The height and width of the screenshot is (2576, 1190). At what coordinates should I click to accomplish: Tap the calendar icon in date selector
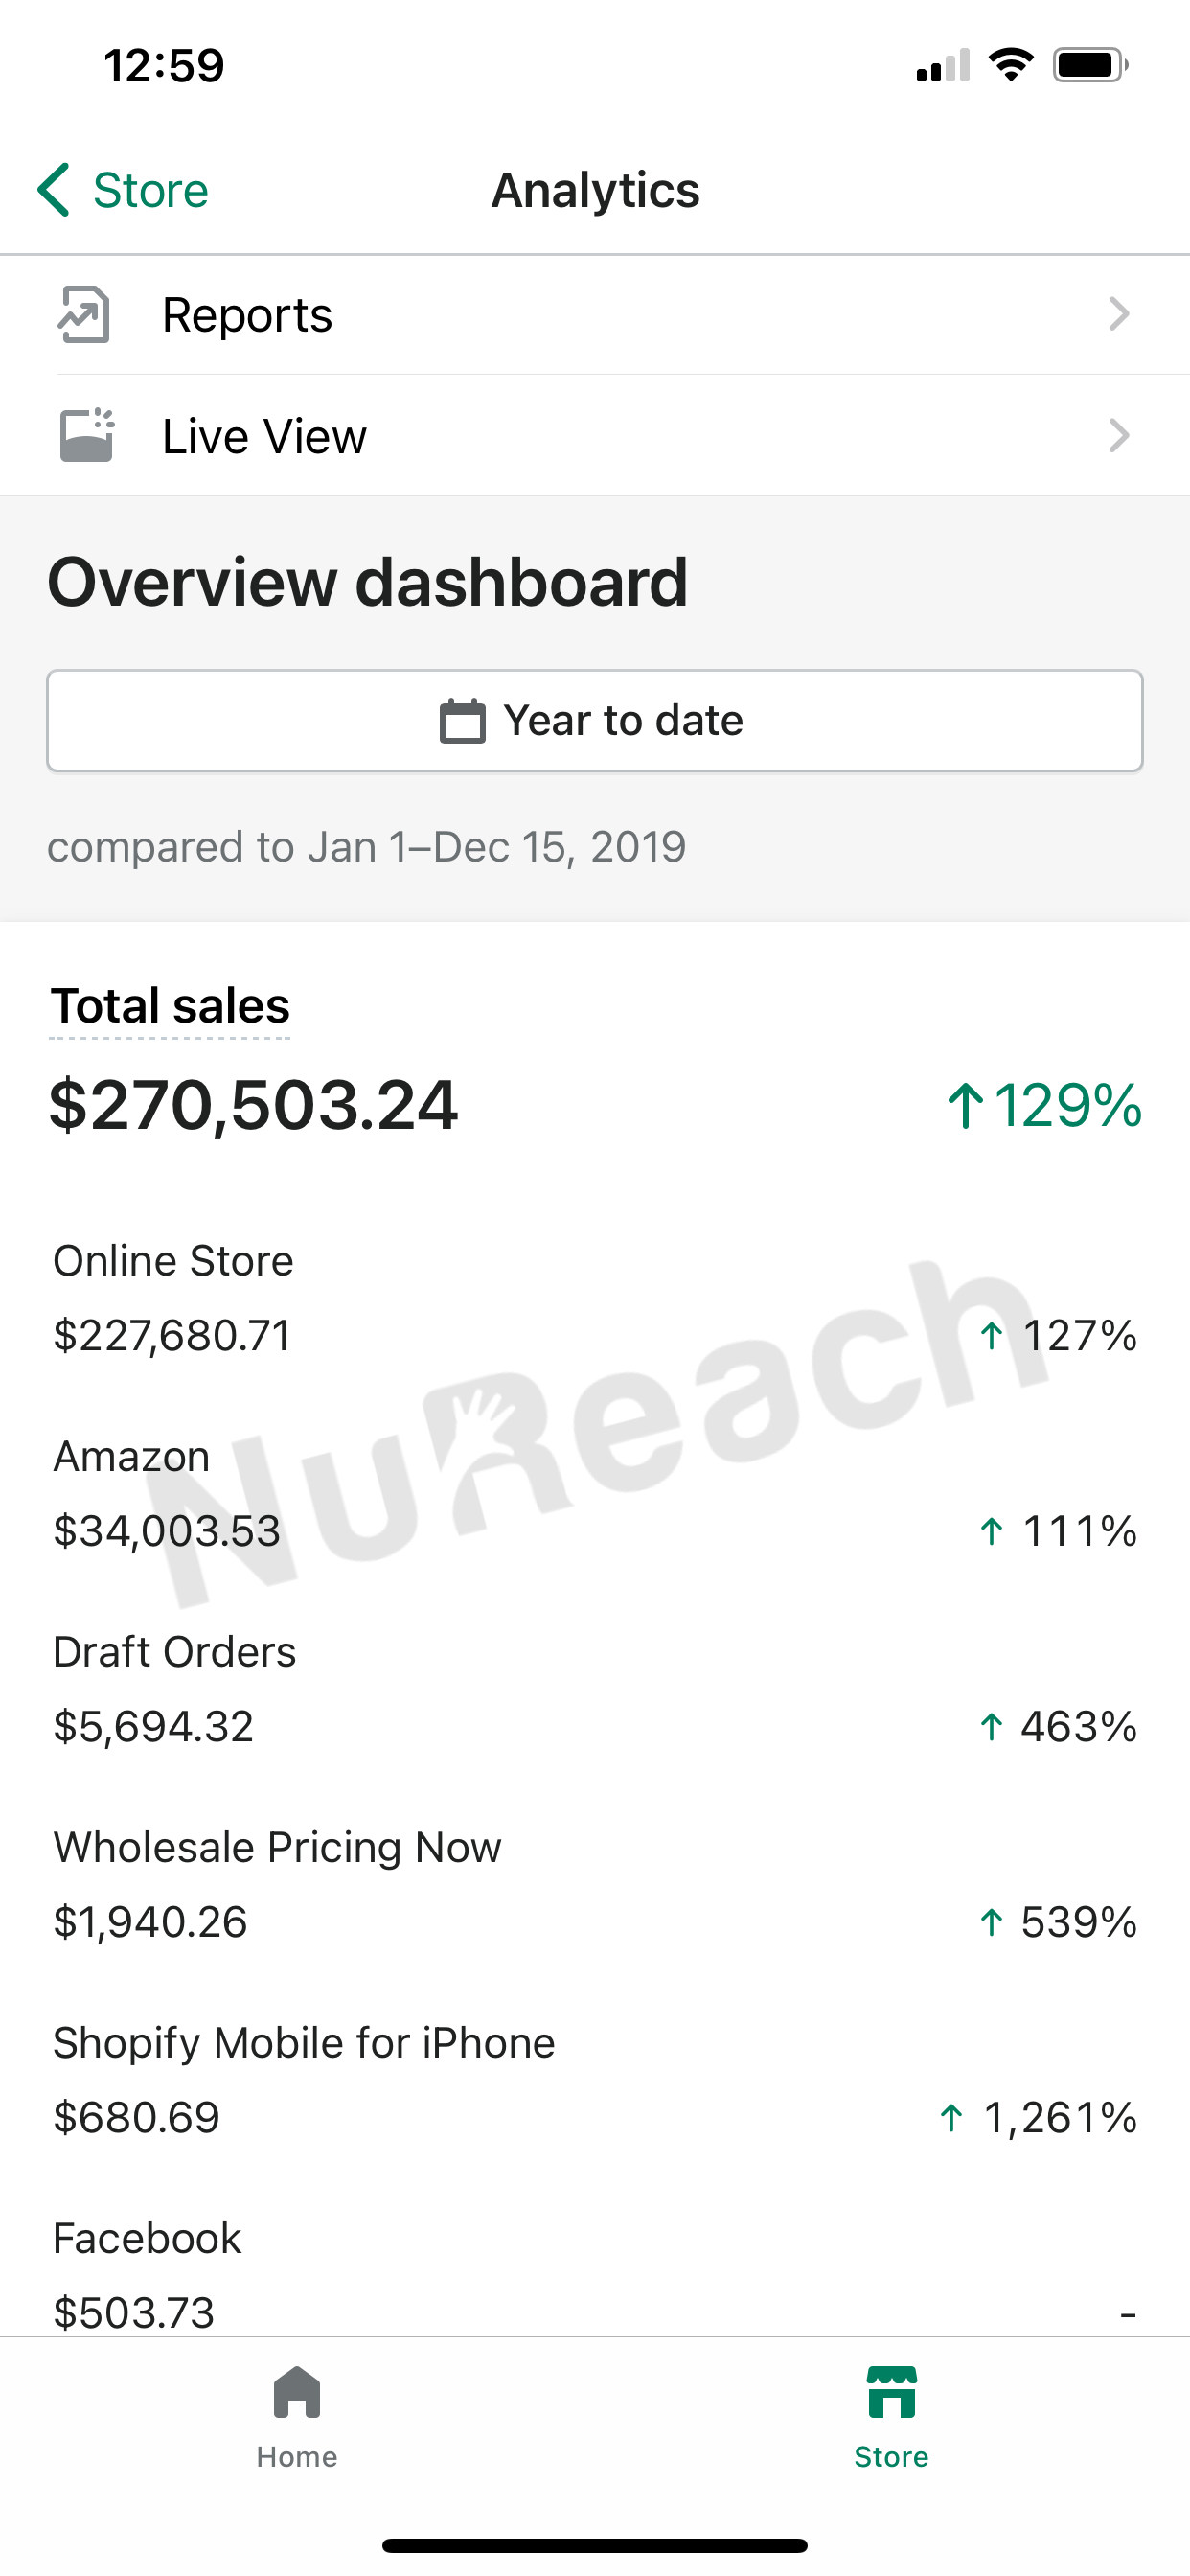click(x=462, y=721)
